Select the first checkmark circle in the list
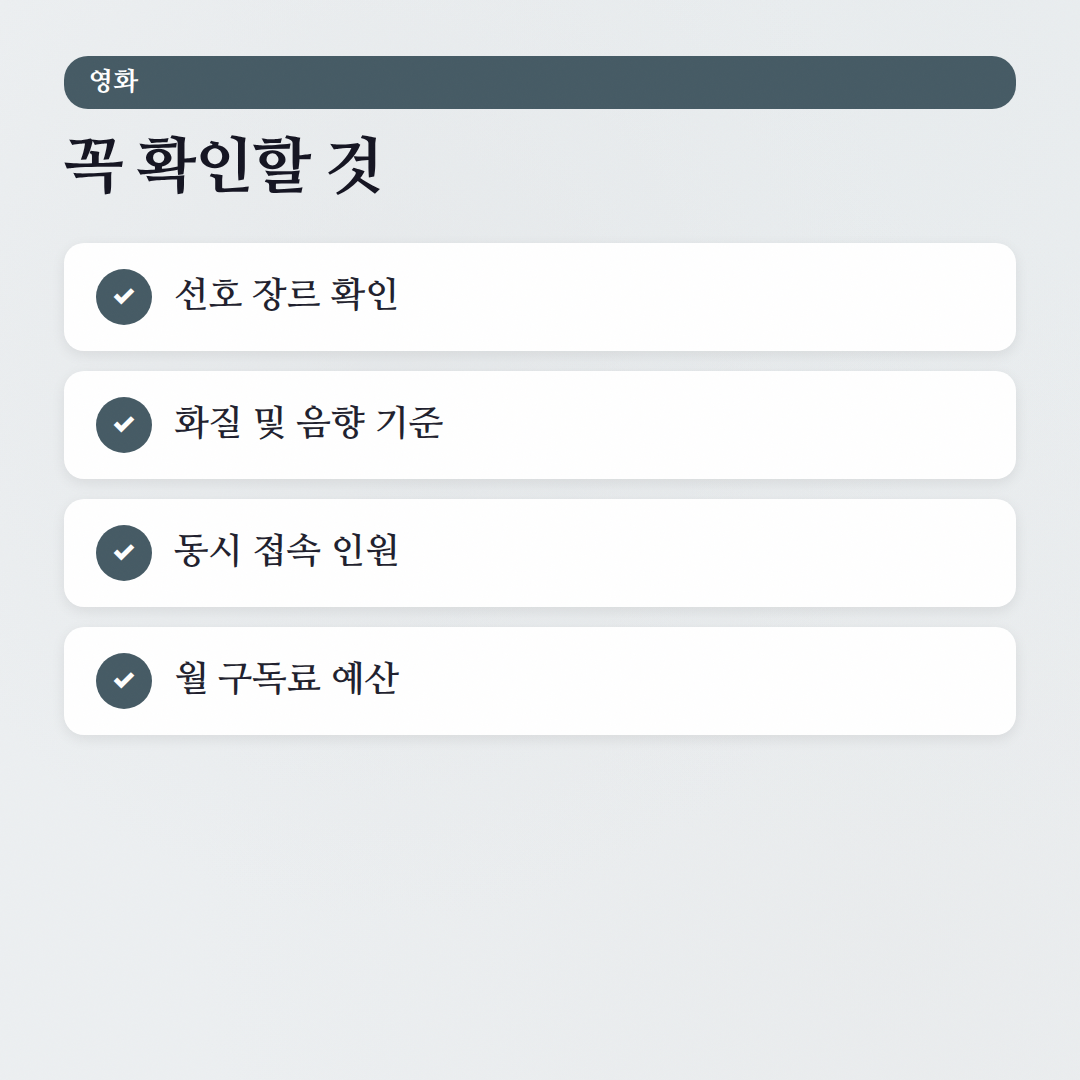Screen dimensions: 1080x1080 [x=124, y=296]
